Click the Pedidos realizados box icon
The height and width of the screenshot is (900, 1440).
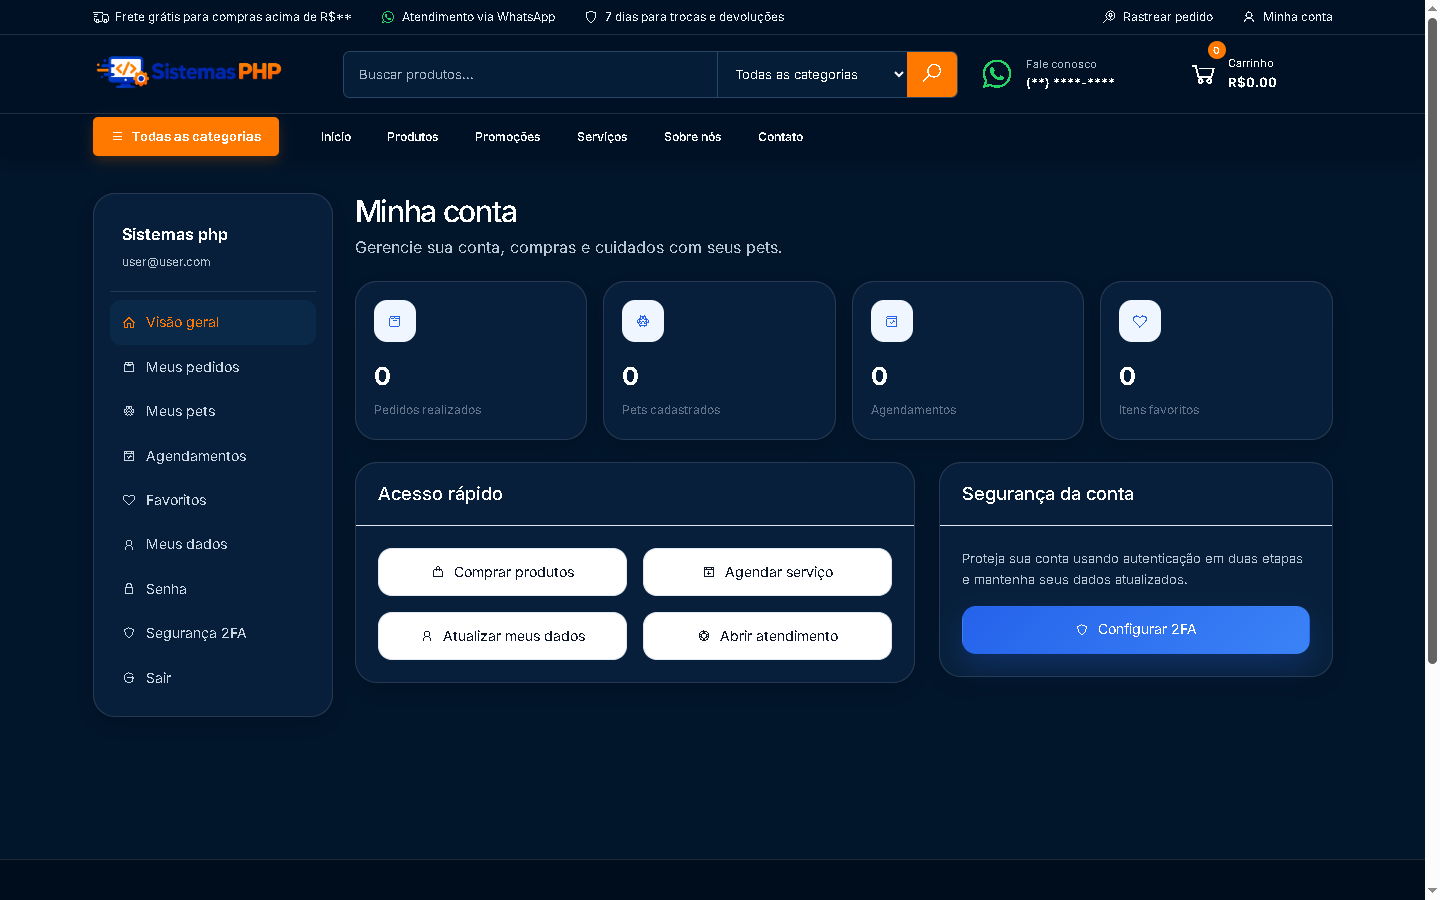[395, 321]
